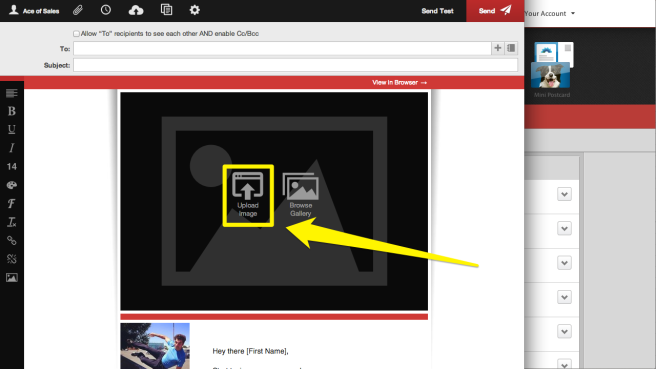This screenshot has width=656, height=369.
Task: Open the color palette tool
Action: coord(12,185)
